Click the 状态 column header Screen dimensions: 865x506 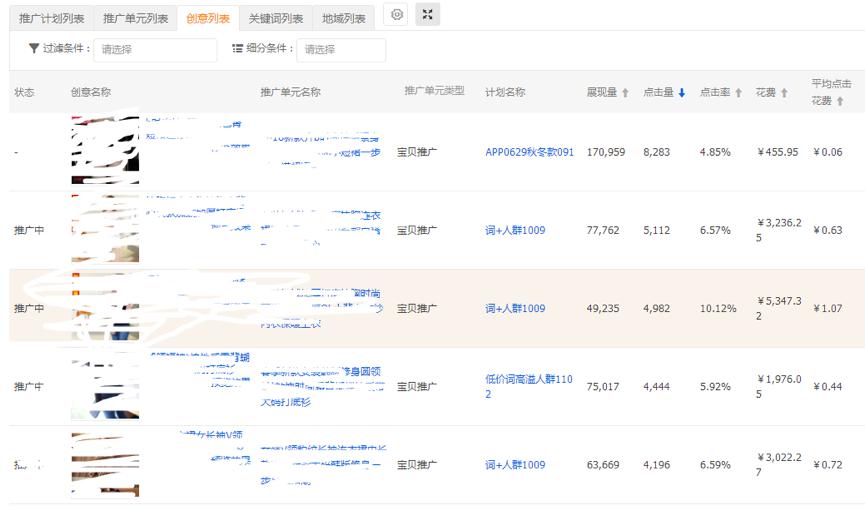24,92
